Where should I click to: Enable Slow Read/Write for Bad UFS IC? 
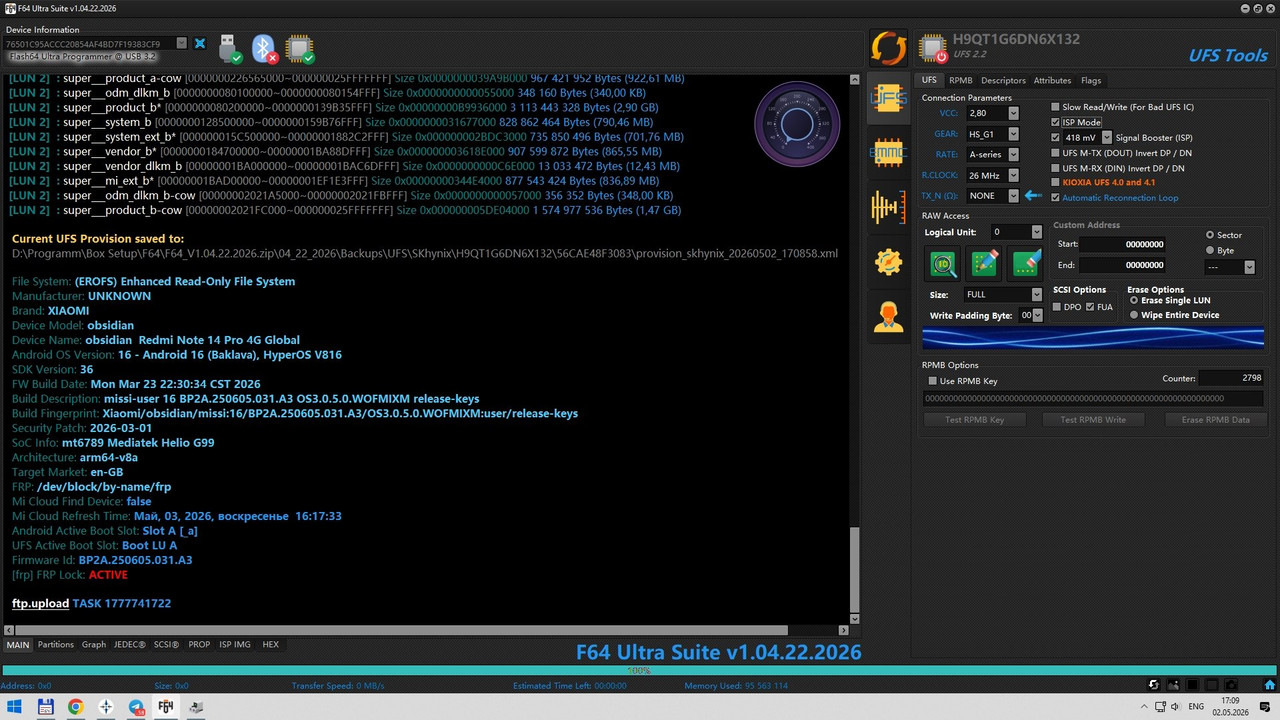coord(1056,107)
